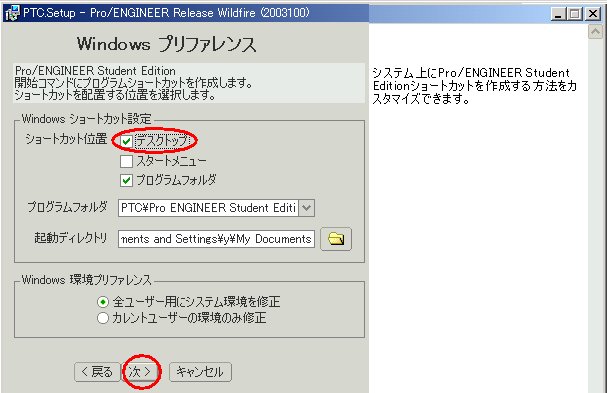Check the デスクトップ shortcut checkbox
607x393 pixels.
click(x=126, y=141)
